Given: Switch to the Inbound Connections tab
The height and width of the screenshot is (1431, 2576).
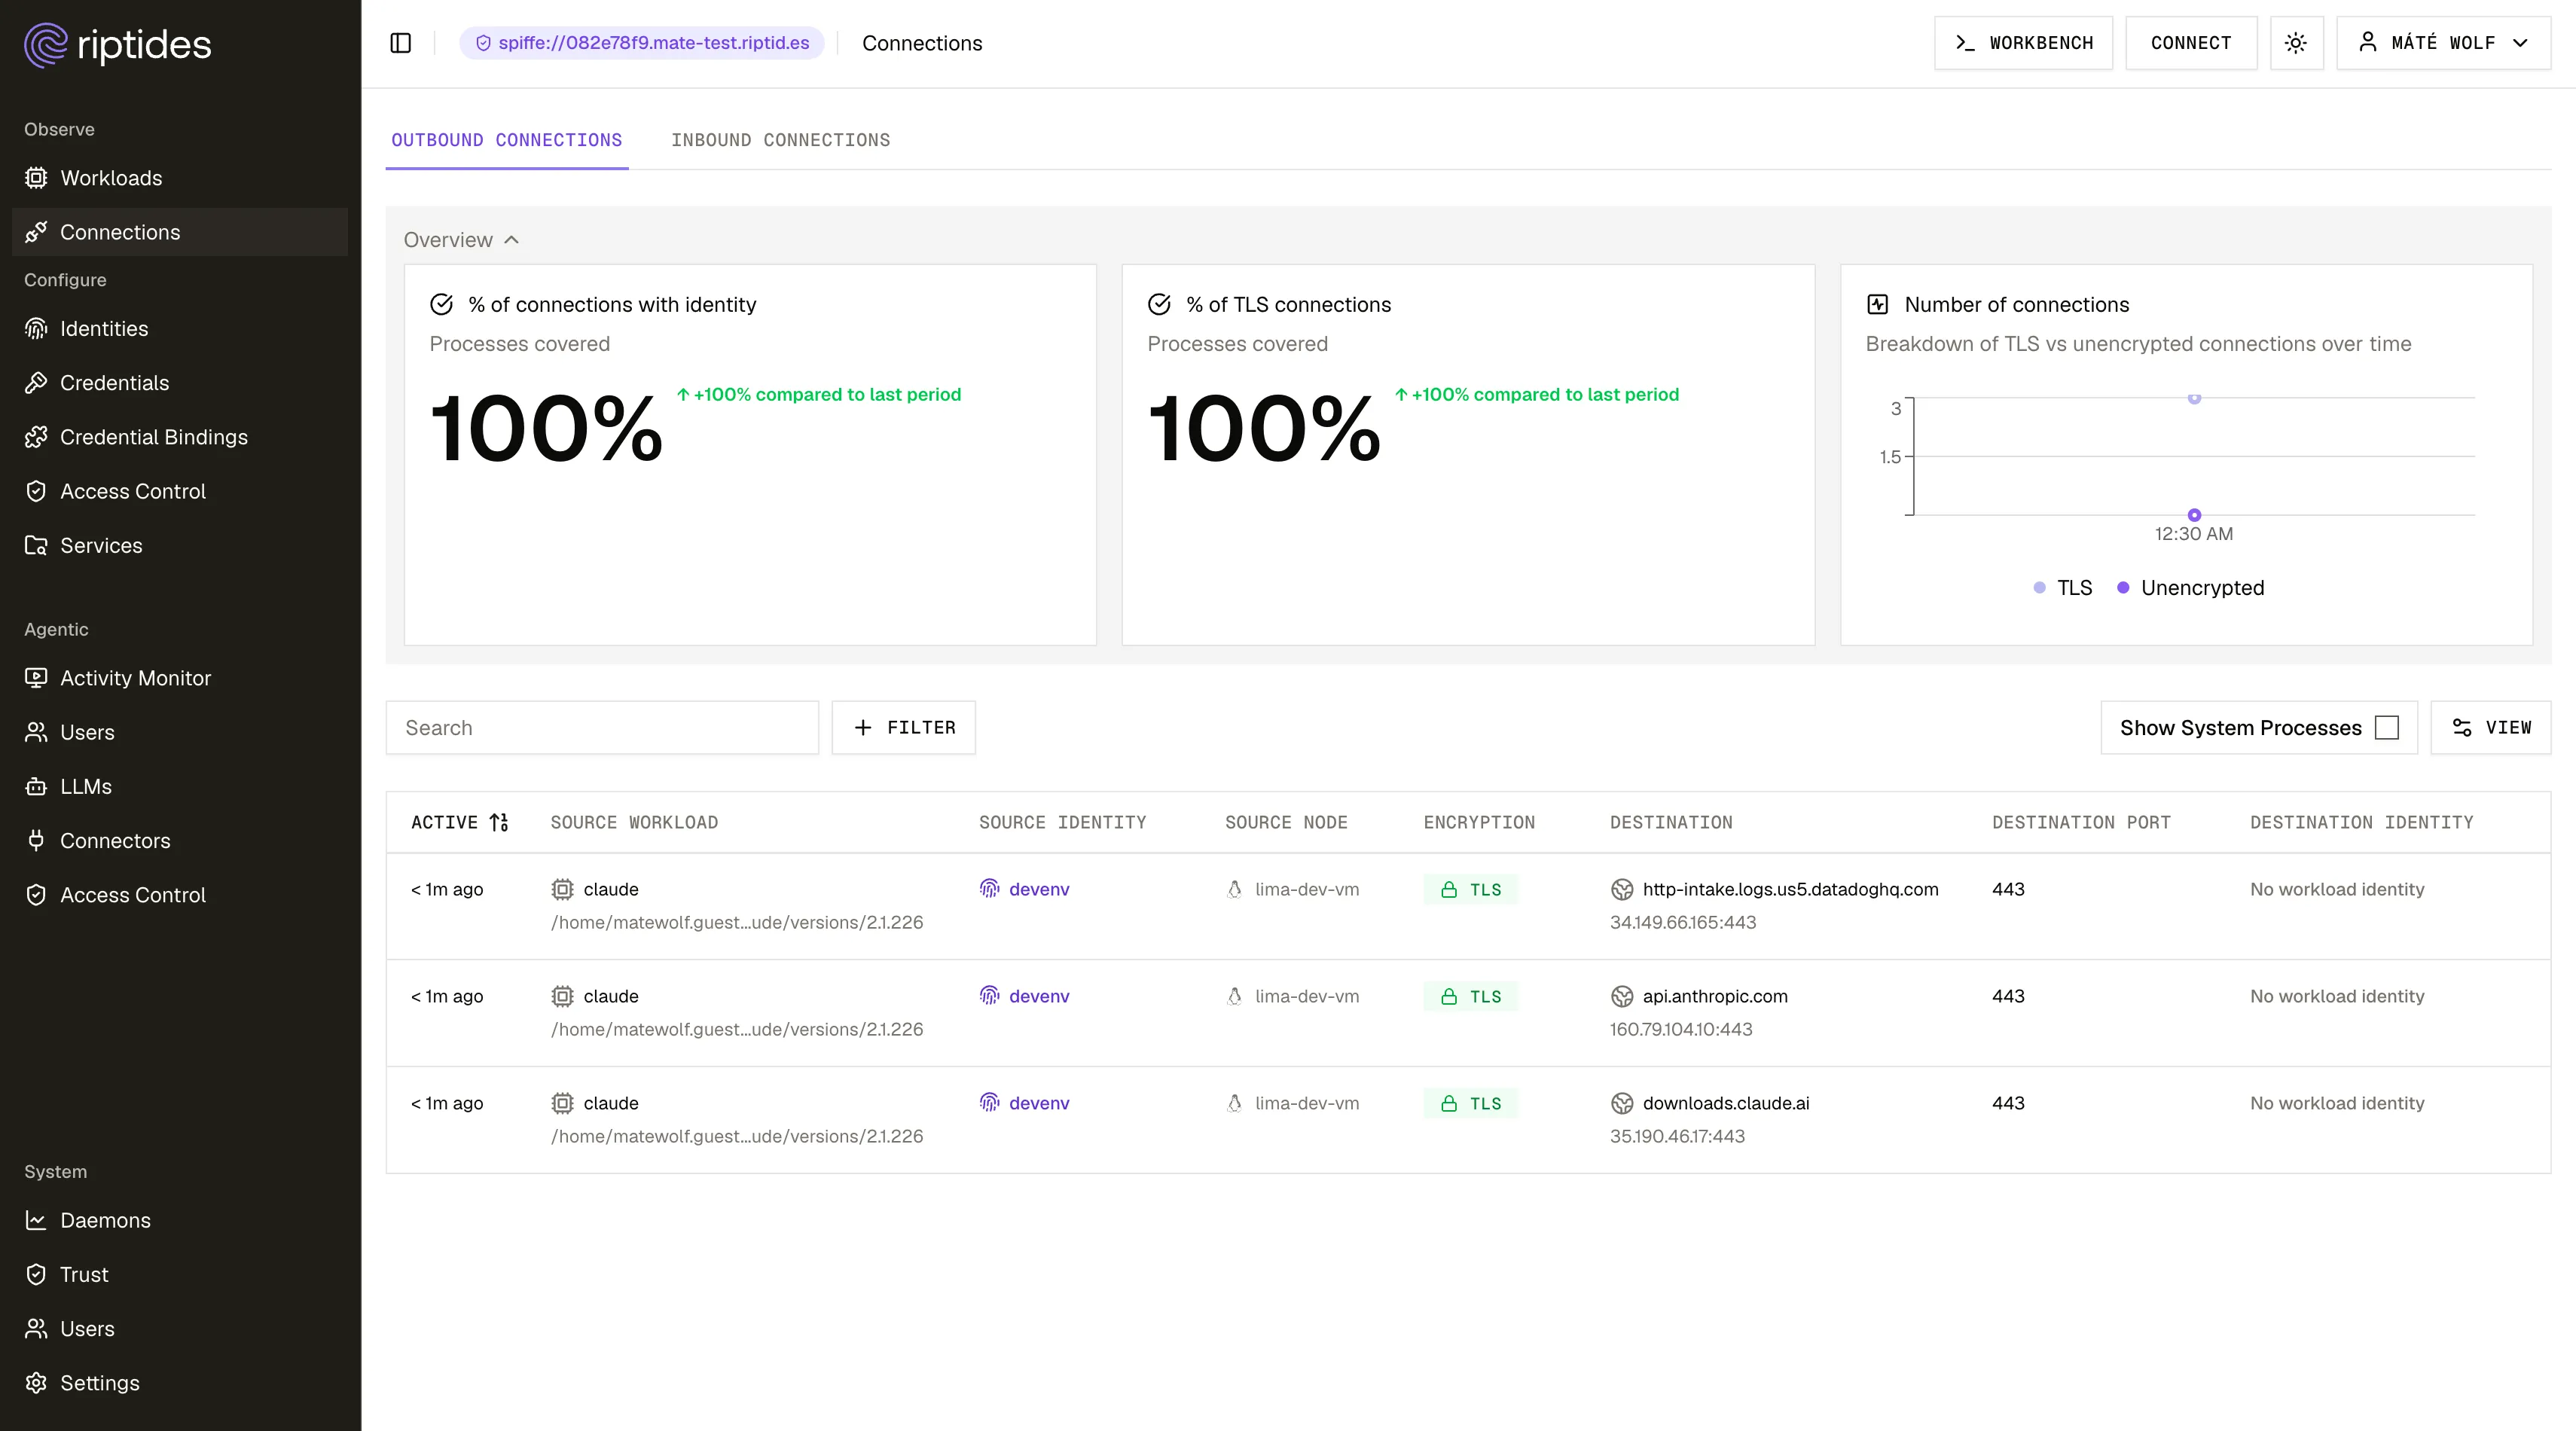Looking at the screenshot, I should 781,140.
